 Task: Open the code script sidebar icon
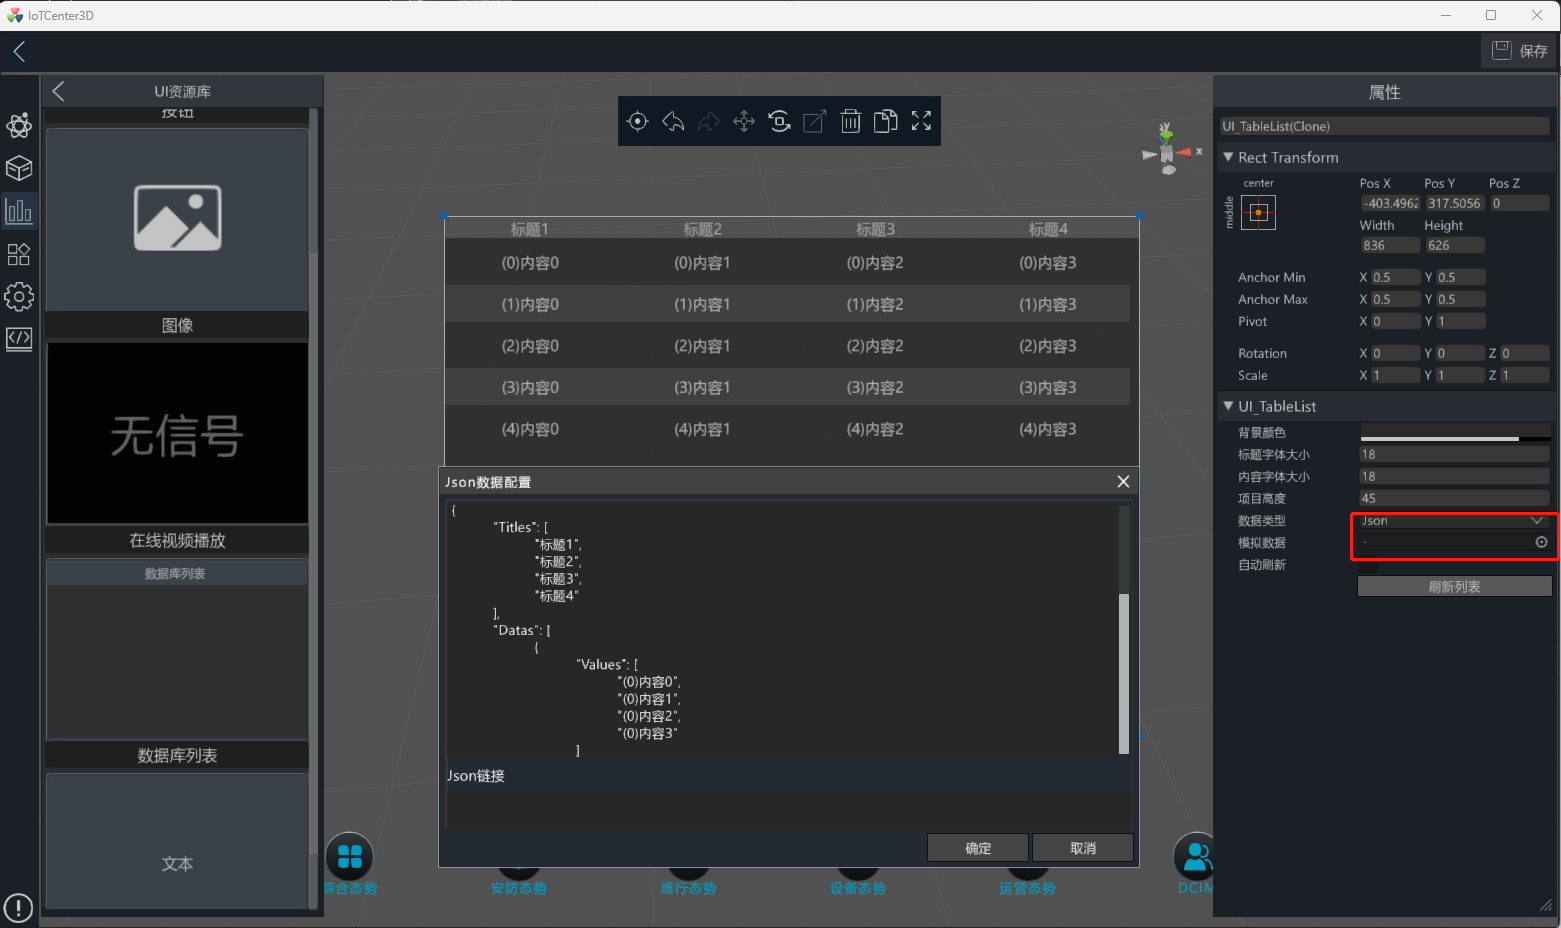click(x=19, y=338)
